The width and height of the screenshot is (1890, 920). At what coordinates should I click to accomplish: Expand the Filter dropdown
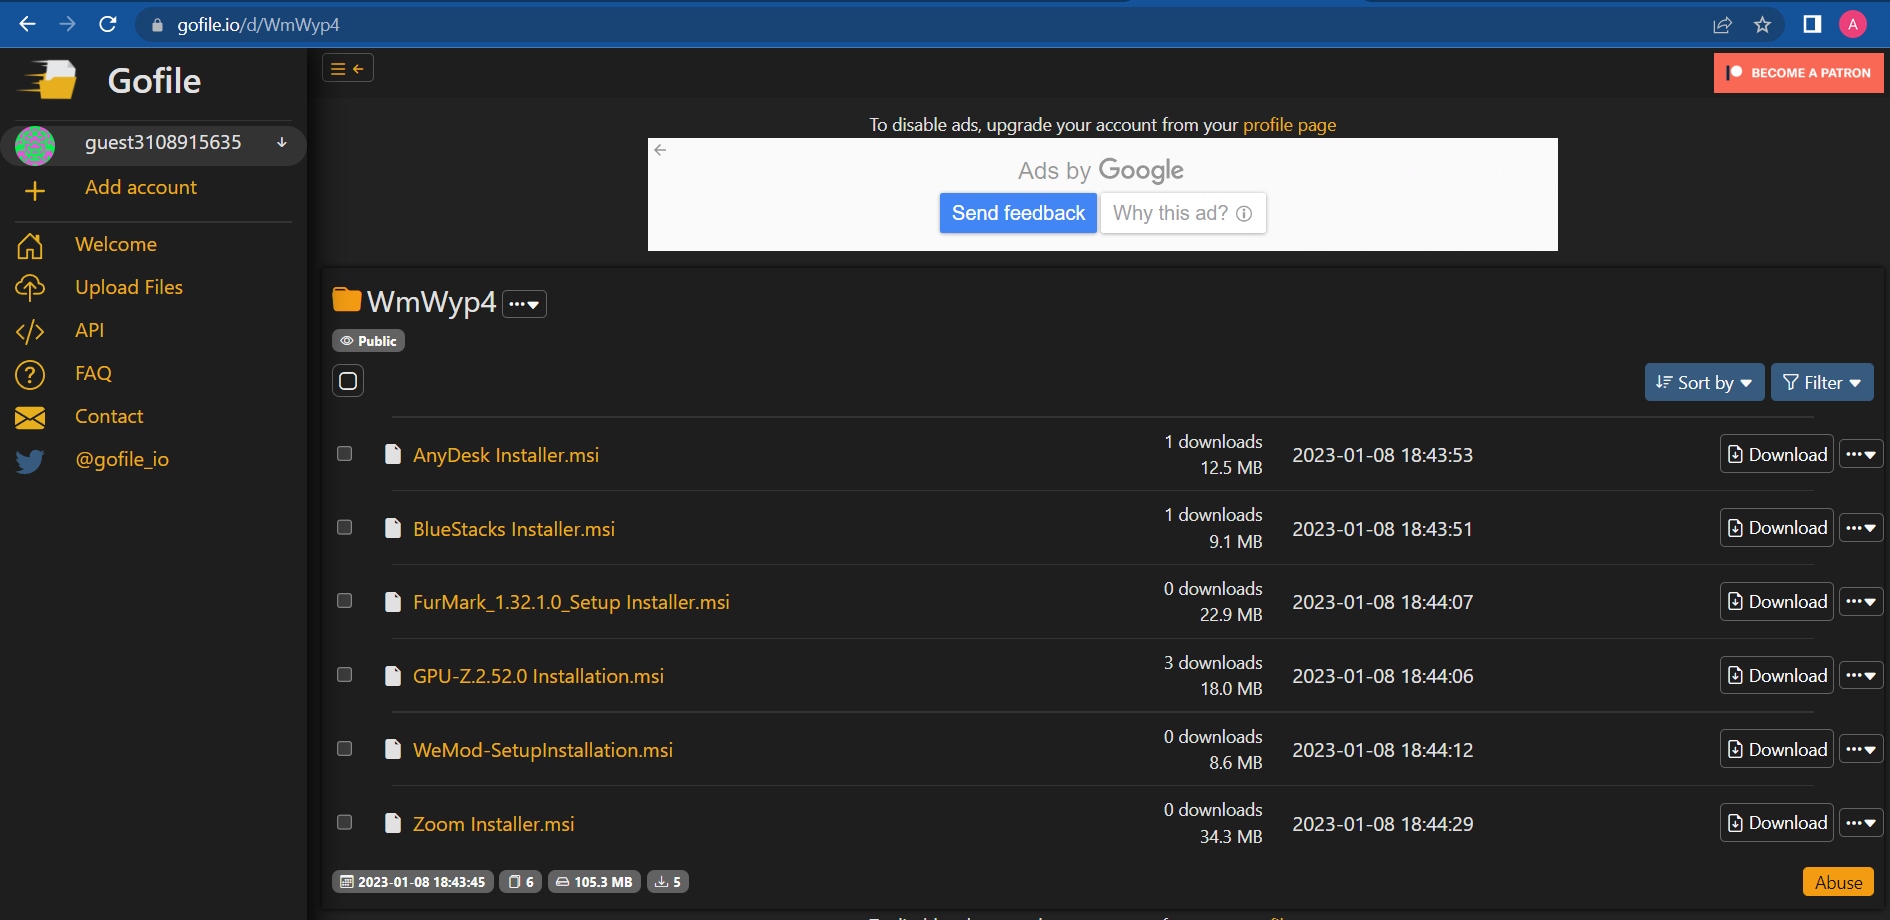(1822, 382)
